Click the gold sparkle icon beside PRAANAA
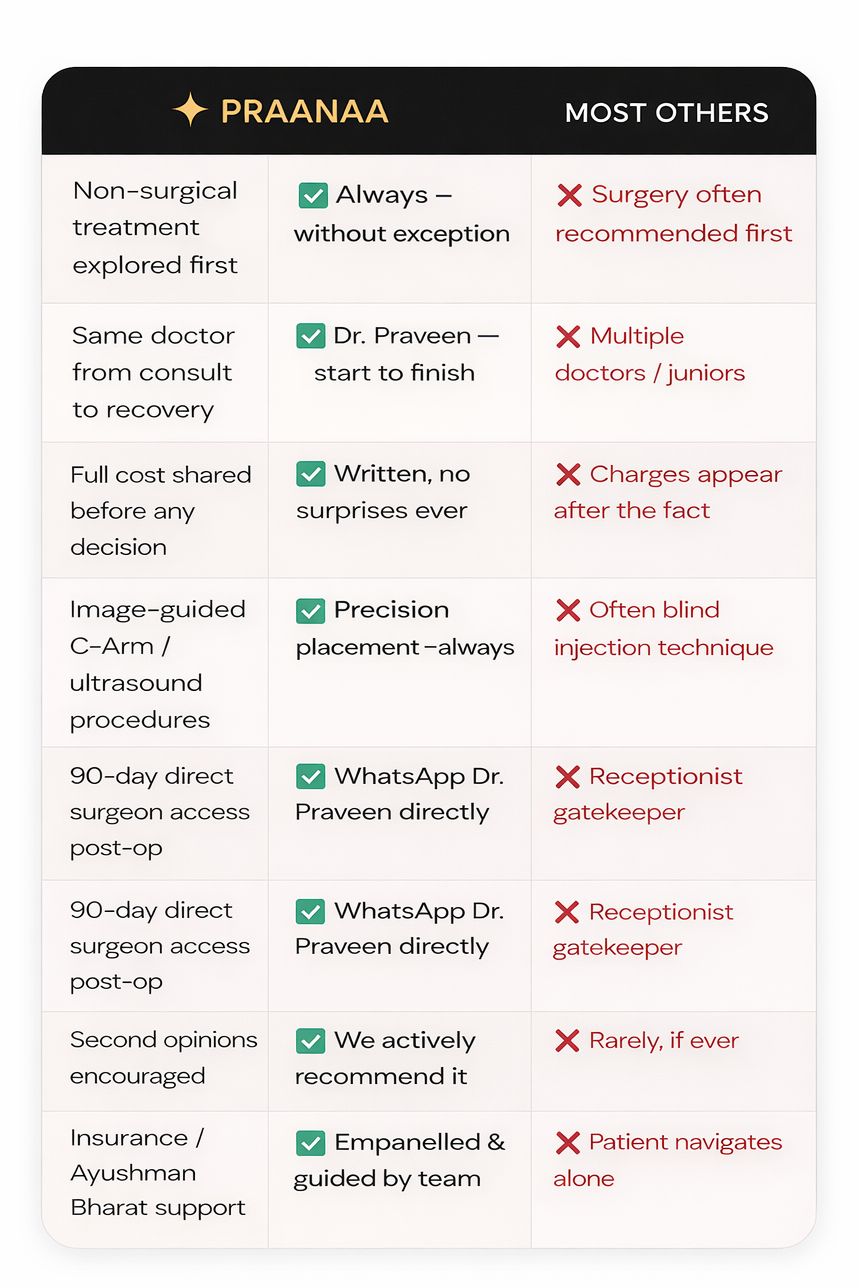858x1288 pixels. pos(190,110)
